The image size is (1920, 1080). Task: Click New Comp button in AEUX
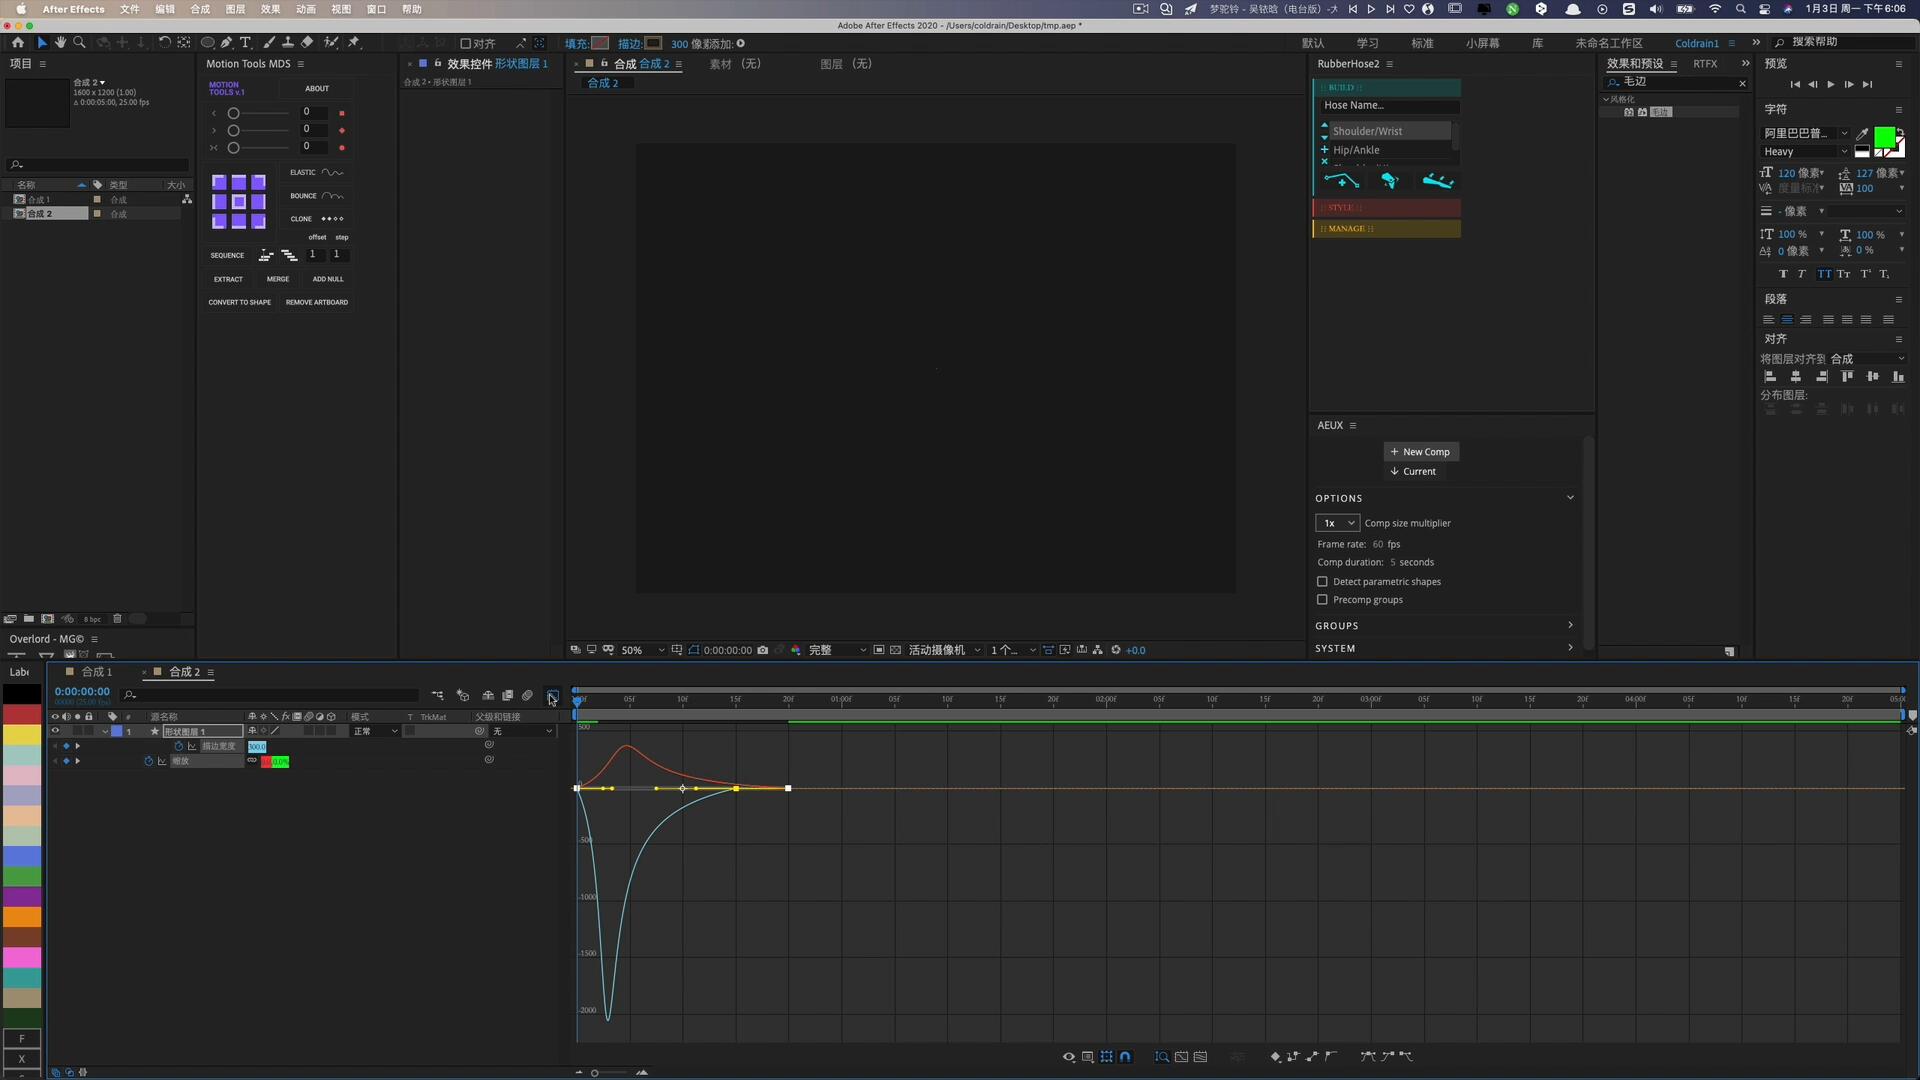click(x=1421, y=452)
